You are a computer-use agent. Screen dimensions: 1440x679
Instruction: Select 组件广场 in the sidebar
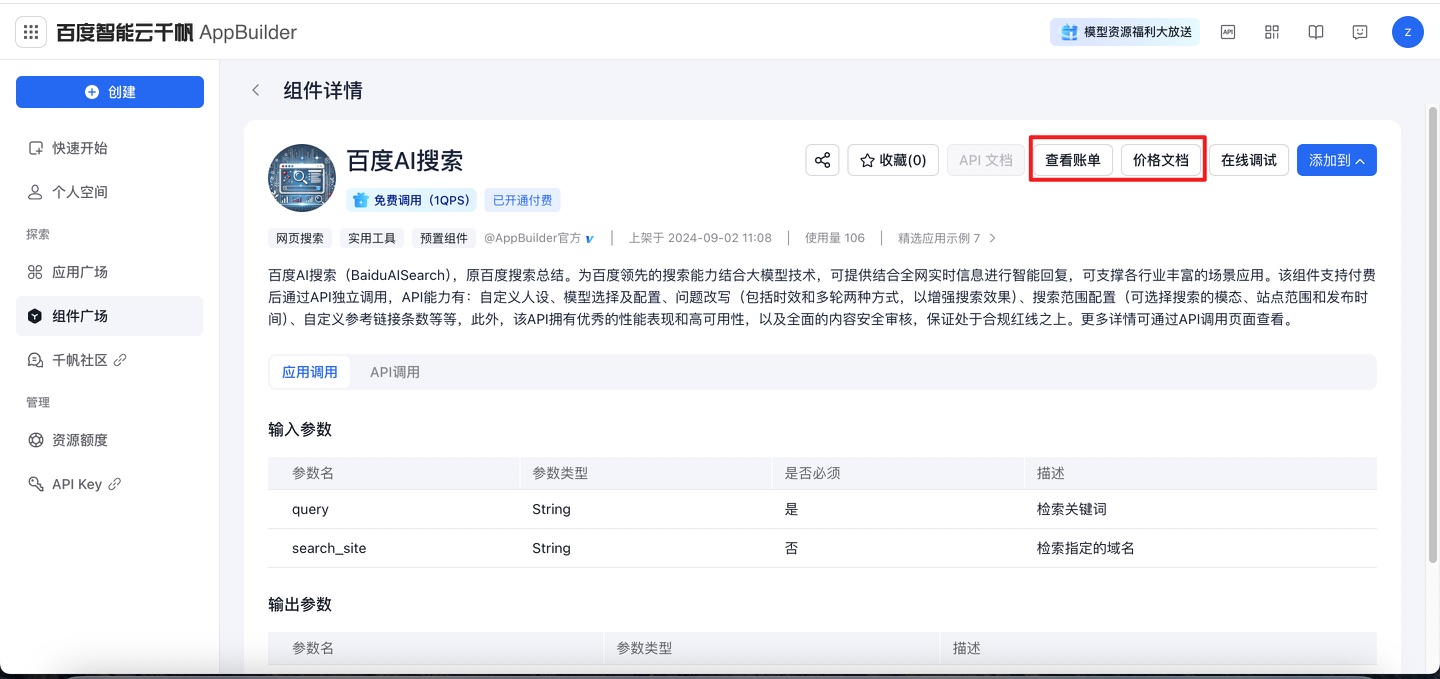pos(110,316)
